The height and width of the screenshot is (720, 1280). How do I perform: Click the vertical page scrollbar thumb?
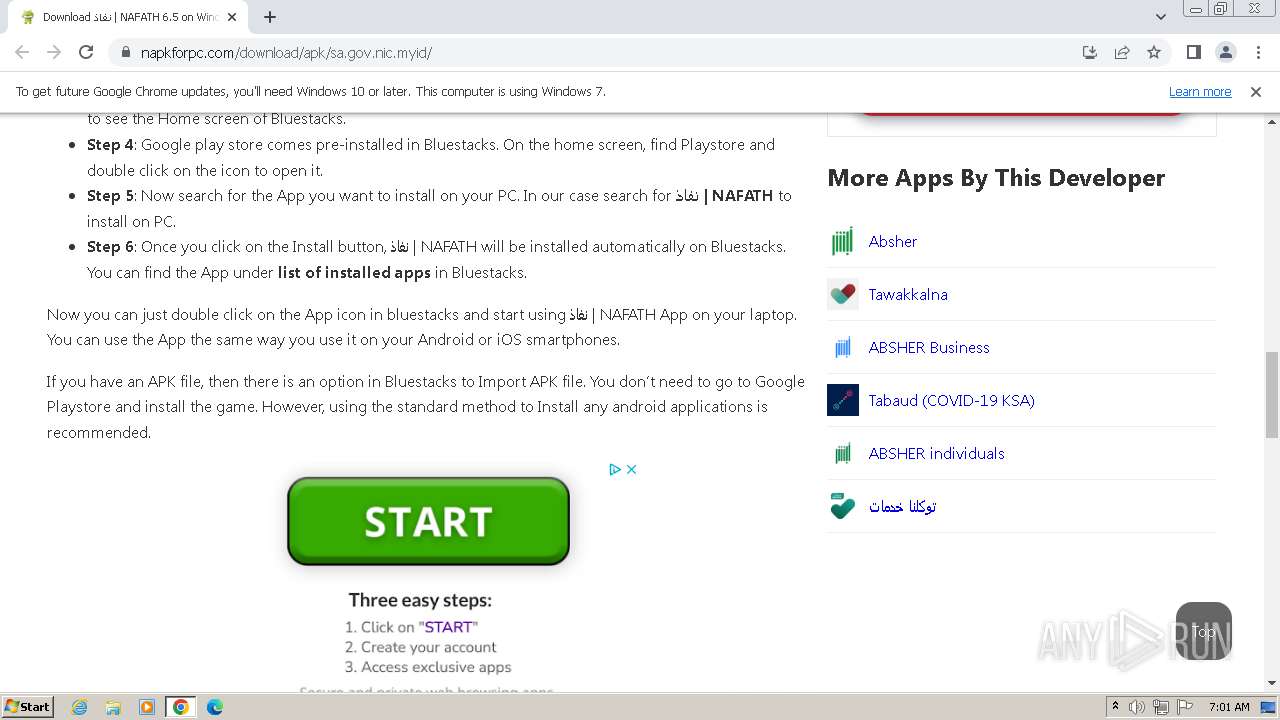coord(1271,395)
